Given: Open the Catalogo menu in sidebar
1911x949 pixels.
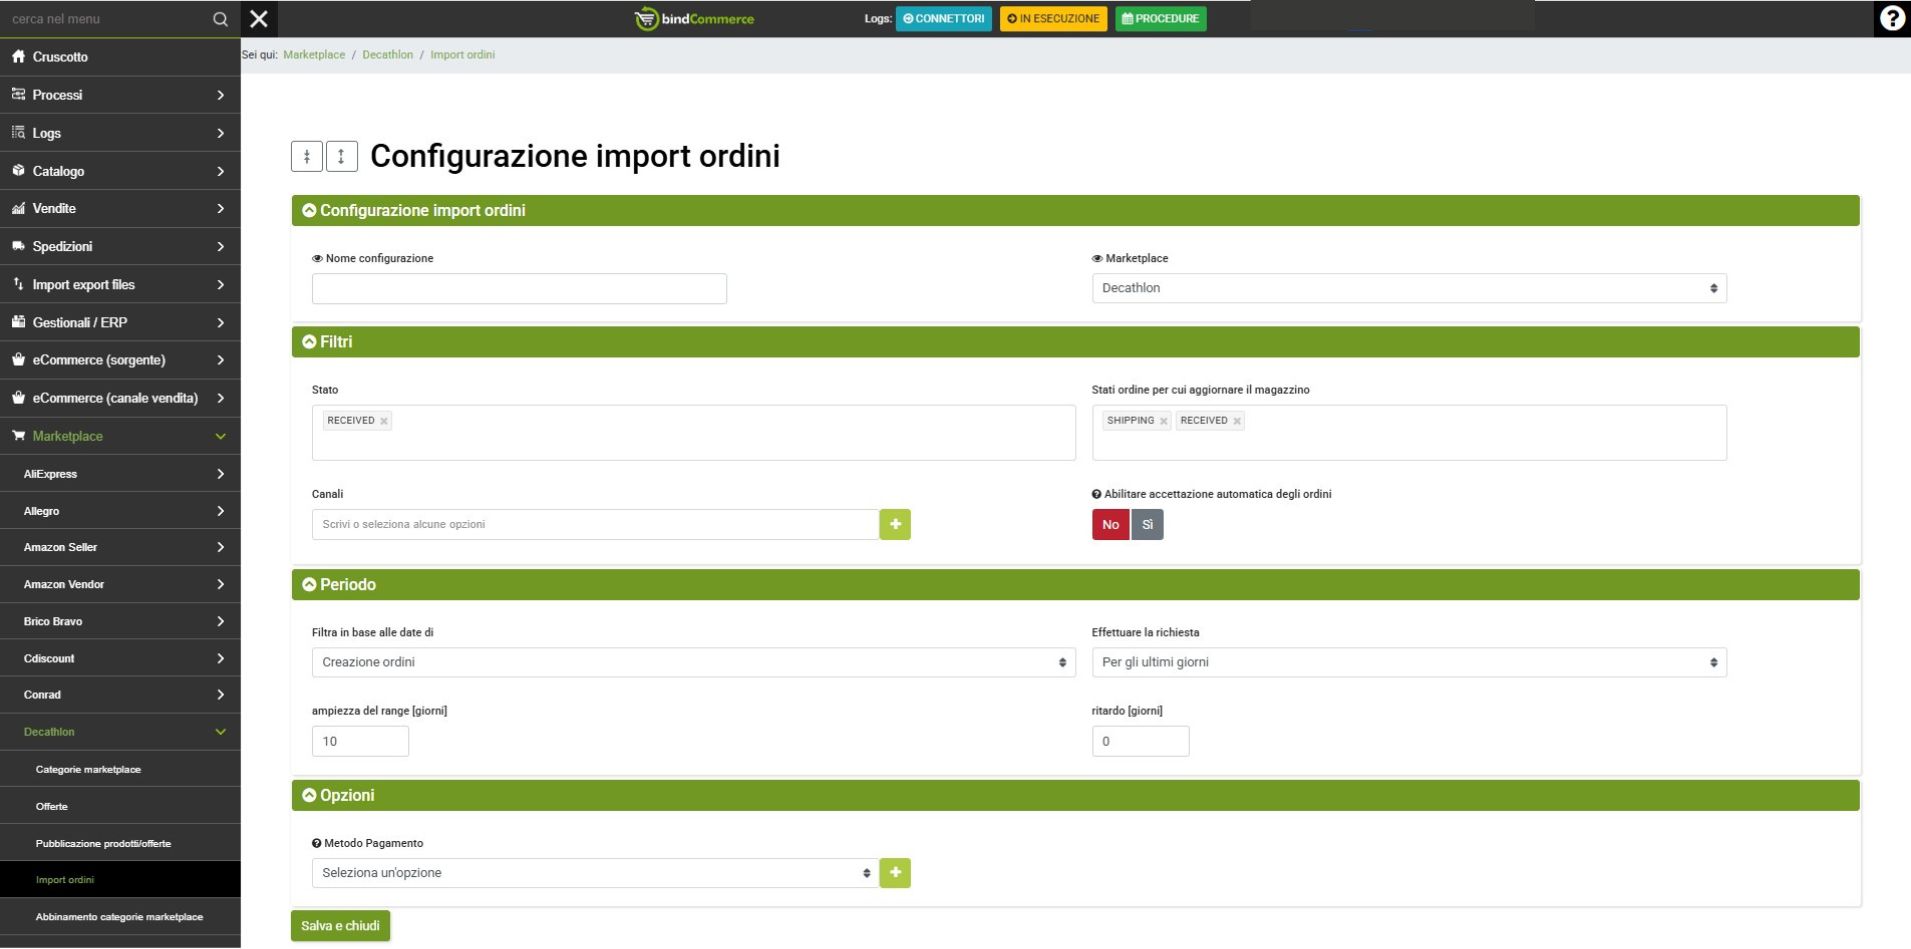Looking at the screenshot, I should coord(120,171).
